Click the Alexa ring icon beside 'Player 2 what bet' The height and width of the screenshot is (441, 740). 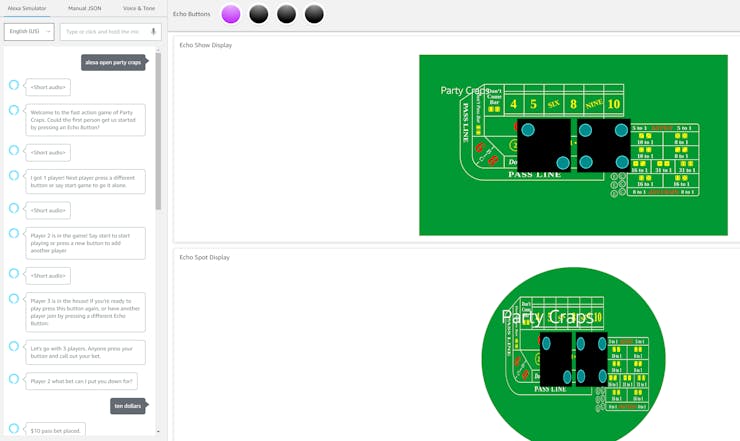14,379
